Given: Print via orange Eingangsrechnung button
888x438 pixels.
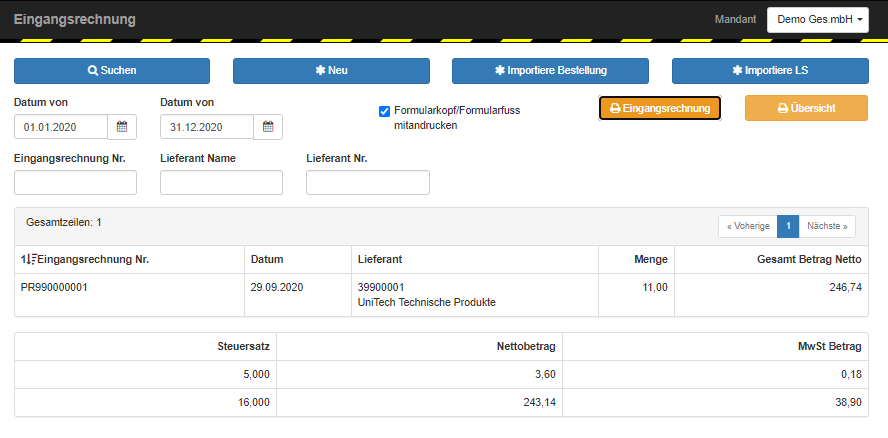Looking at the screenshot, I should click(660, 108).
